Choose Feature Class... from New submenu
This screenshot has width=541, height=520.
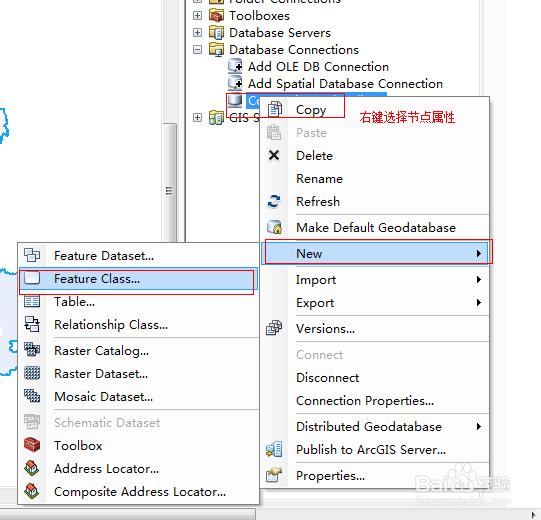pyautogui.click(x=138, y=278)
